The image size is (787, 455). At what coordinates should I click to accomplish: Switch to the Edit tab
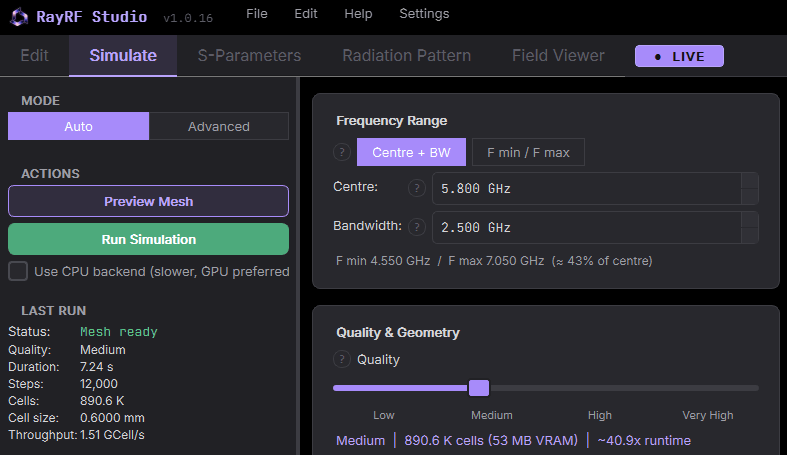[34, 55]
